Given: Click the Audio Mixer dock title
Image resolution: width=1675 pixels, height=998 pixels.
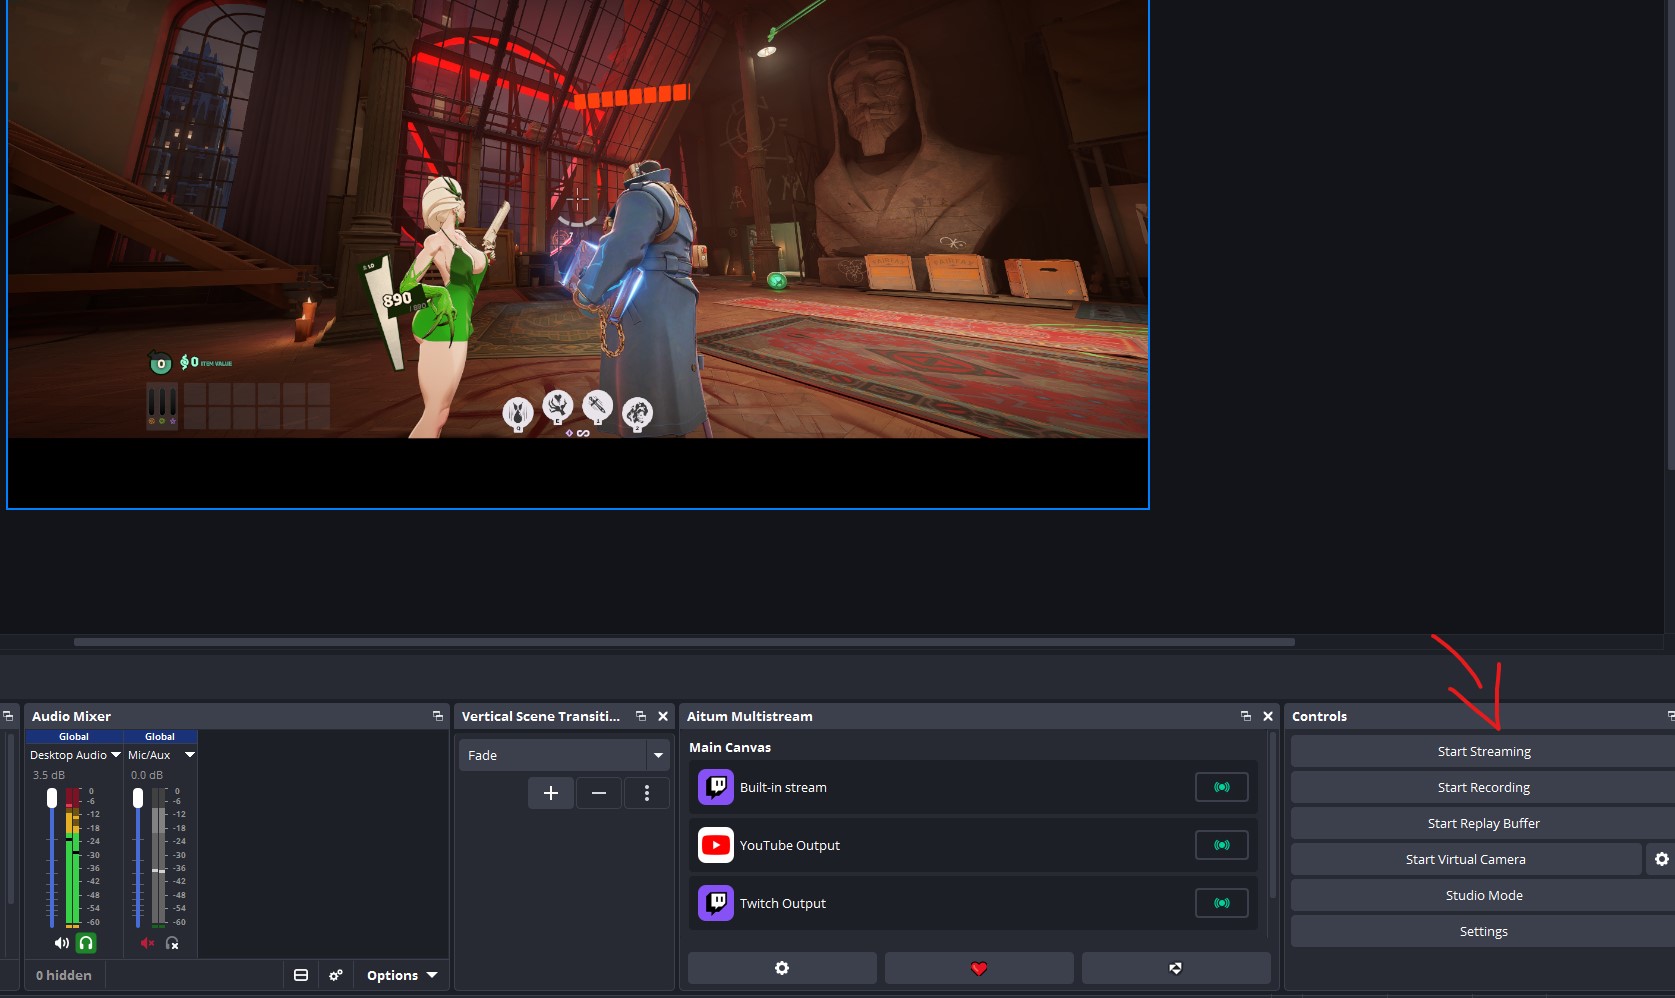Looking at the screenshot, I should coord(71,716).
